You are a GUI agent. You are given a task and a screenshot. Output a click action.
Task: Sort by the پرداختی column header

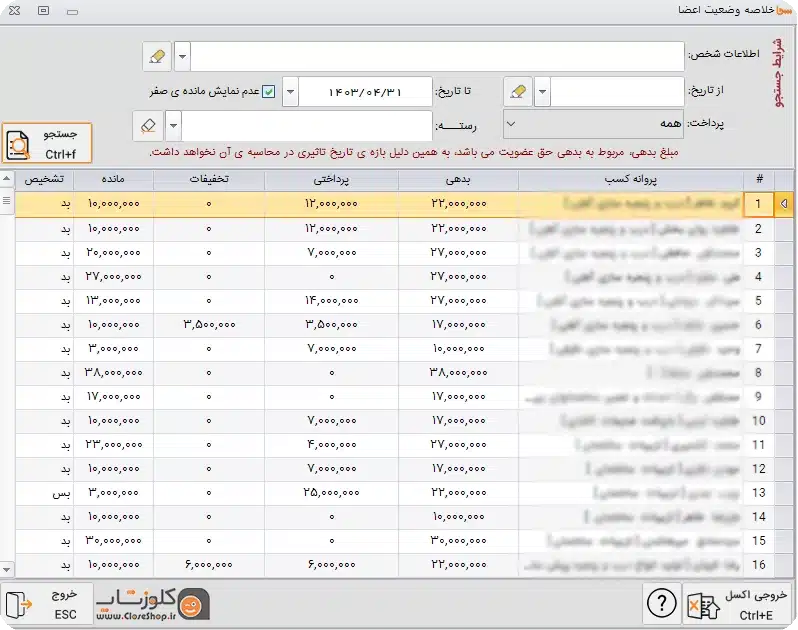click(x=331, y=179)
